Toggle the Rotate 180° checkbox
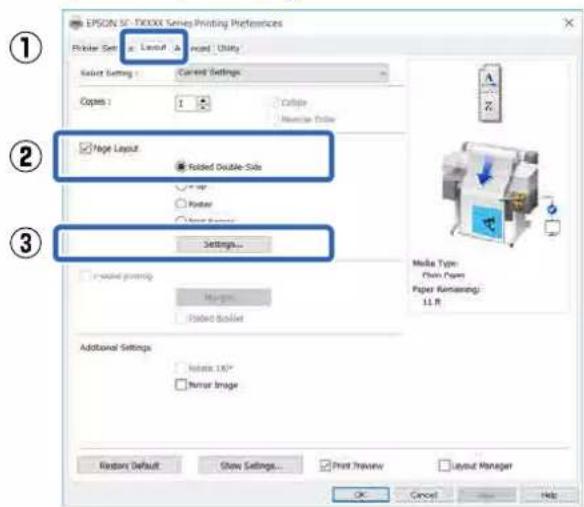Screen dimensions: 584x507 coord(181,368)
